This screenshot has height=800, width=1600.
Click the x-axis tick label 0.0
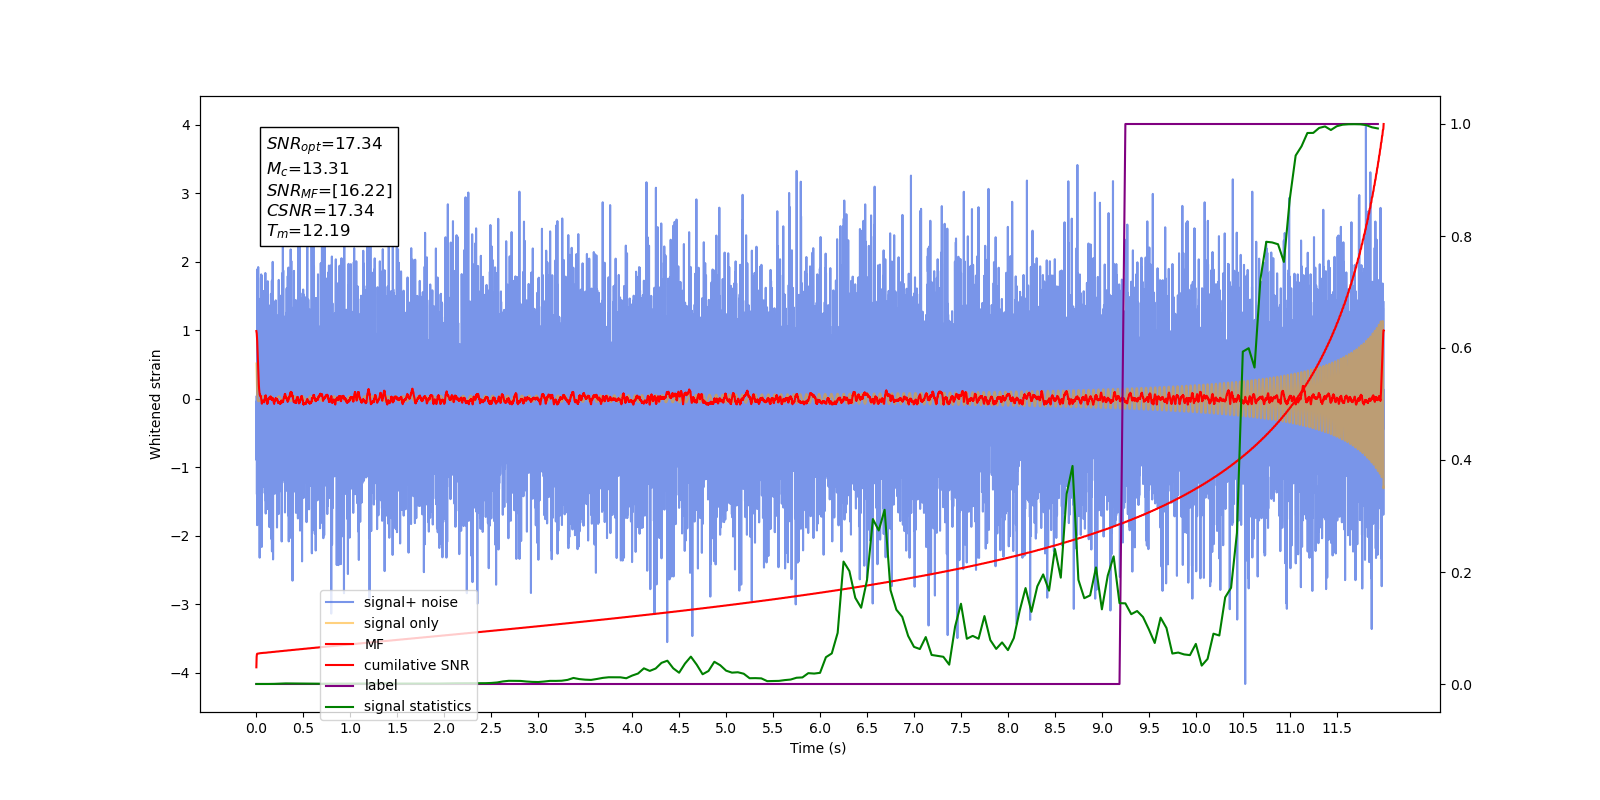click(256, 728)
